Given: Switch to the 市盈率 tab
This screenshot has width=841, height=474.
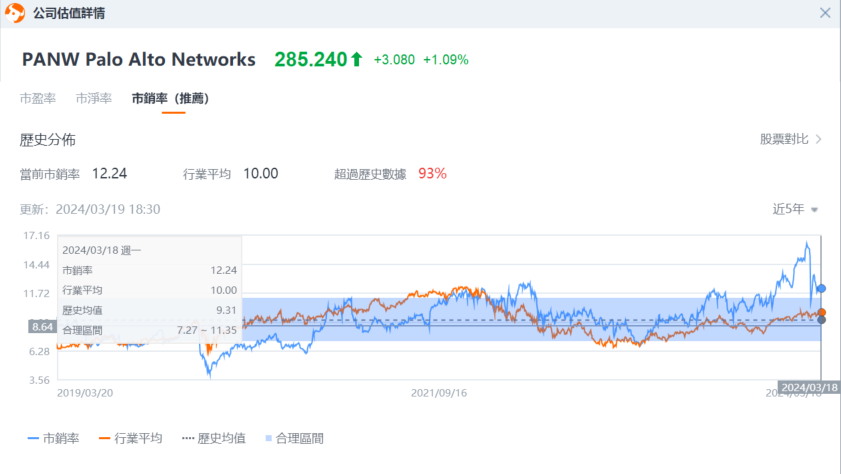Looking at the screenshot, I should pos(38,99).
